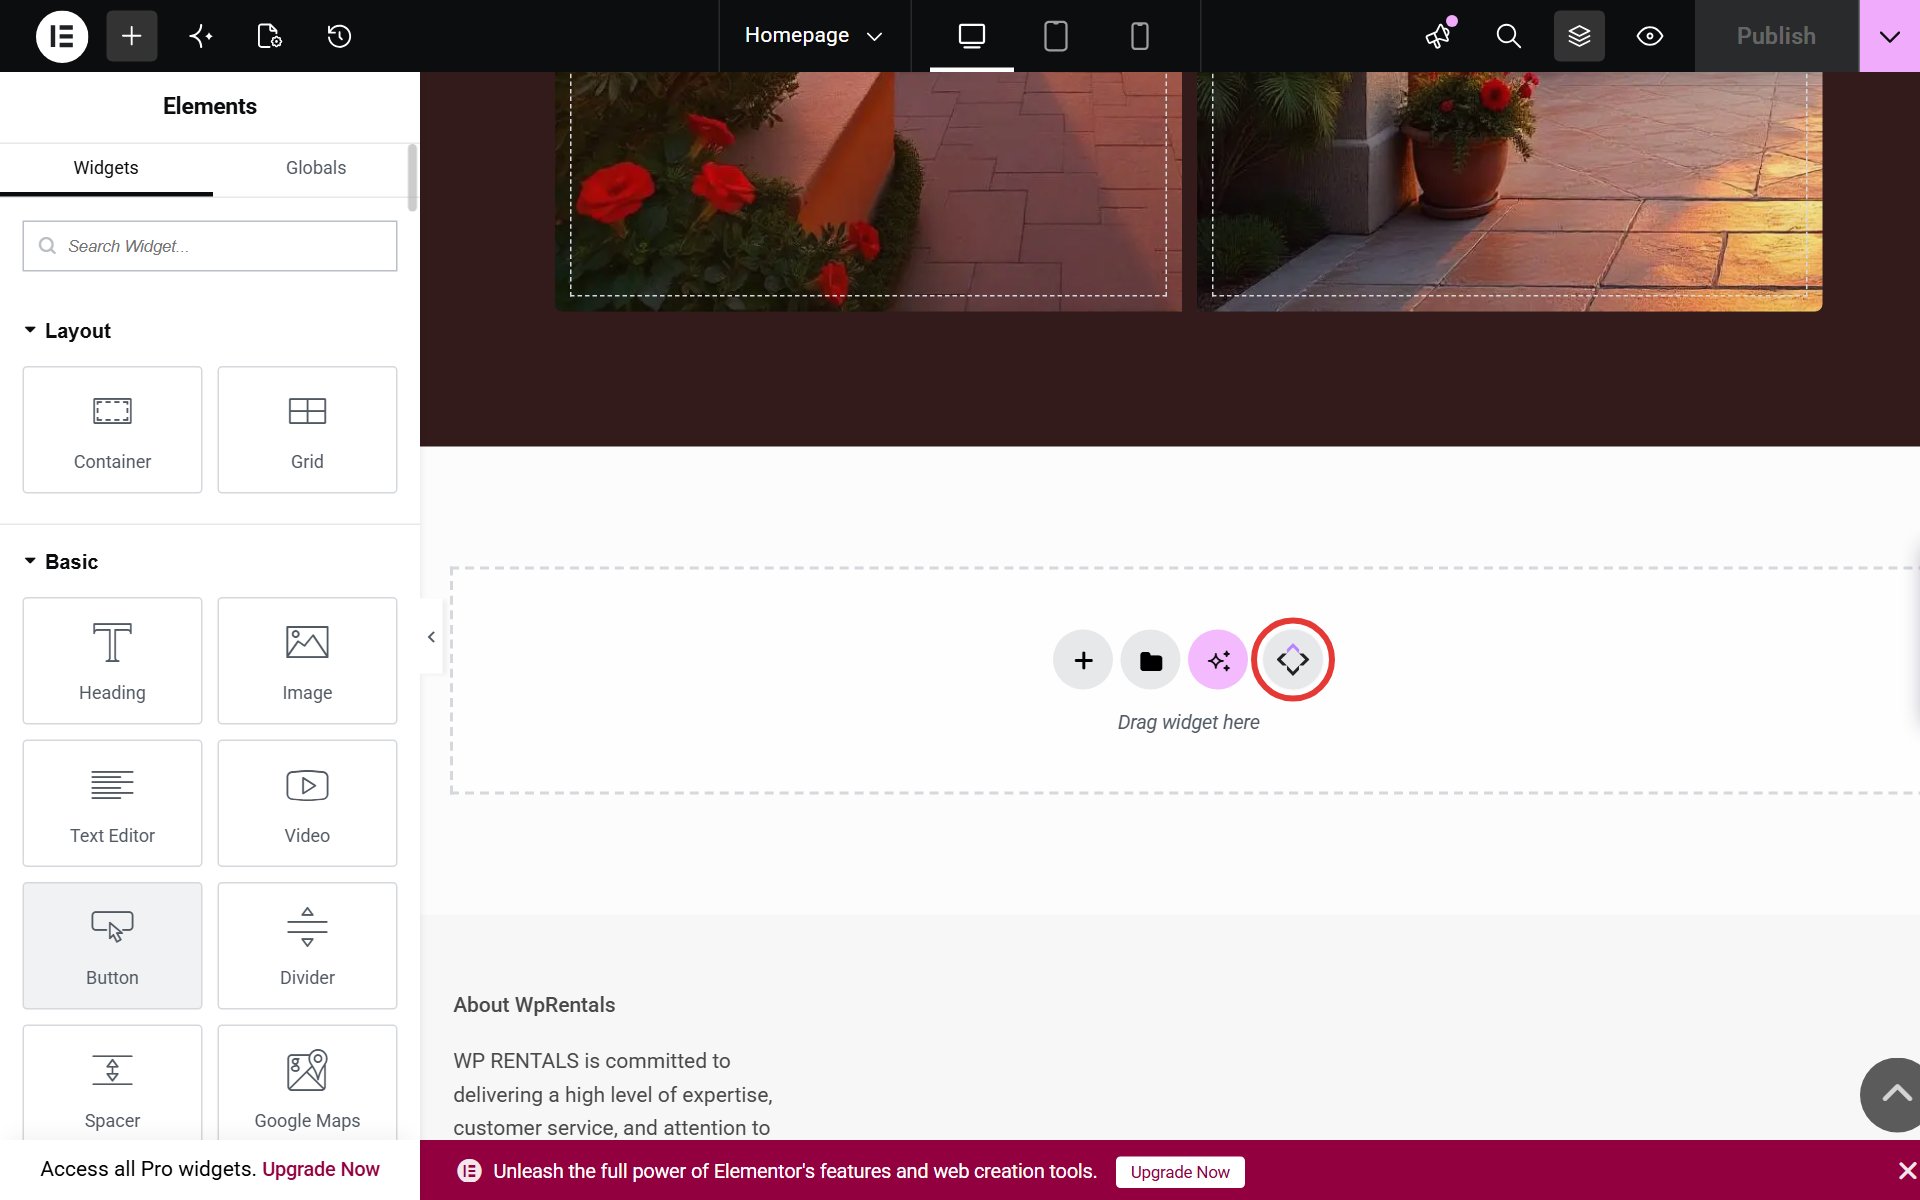Collapse the Basic section
Screen dimensions: 1920x1200
coord(61,562)
